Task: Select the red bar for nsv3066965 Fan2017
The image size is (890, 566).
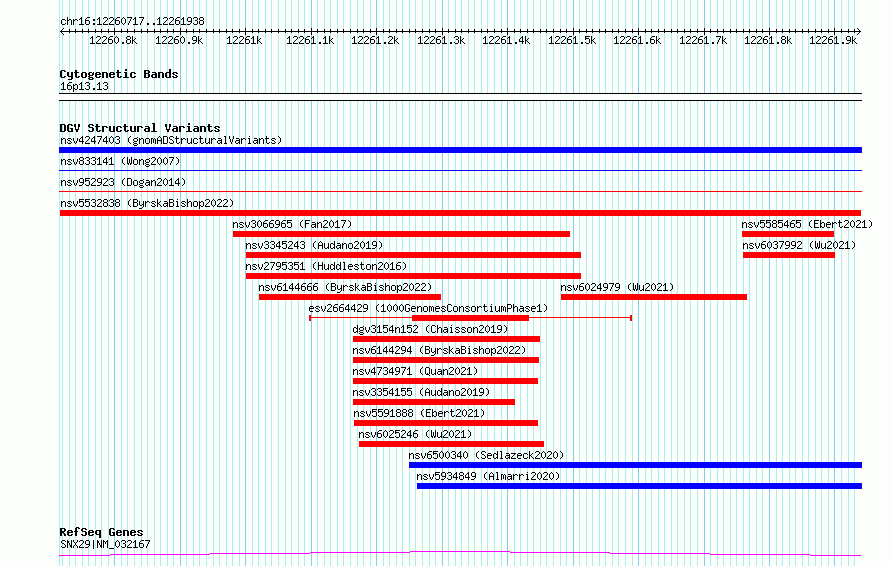Action: point(401,234)
